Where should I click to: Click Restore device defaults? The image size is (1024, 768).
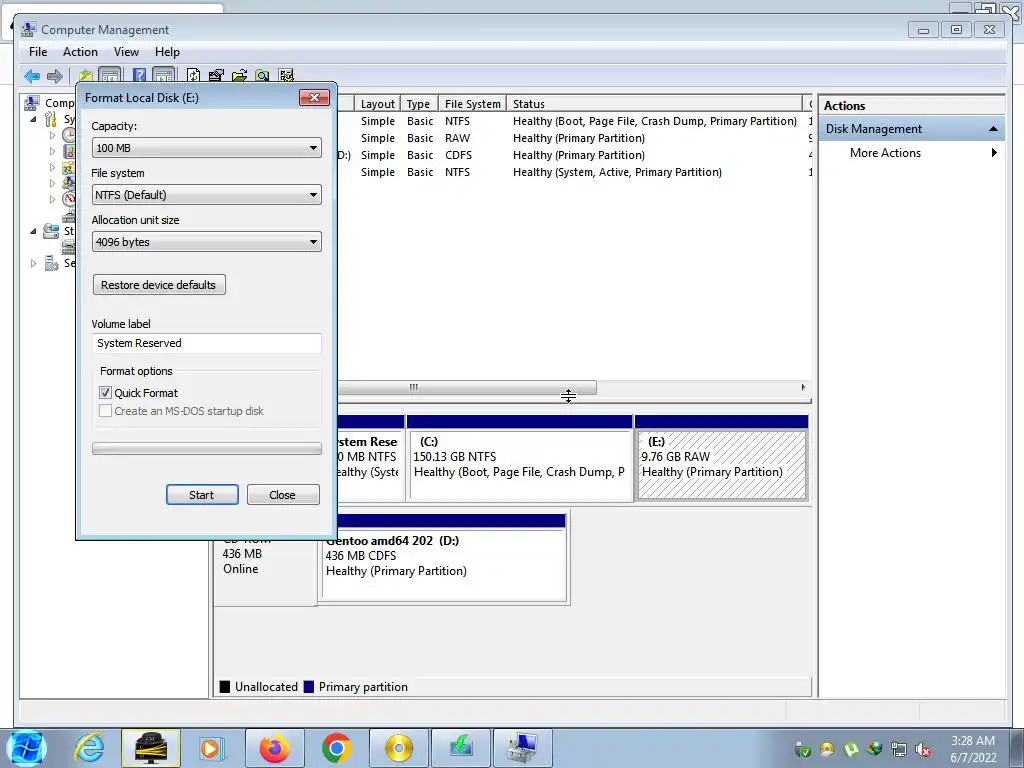[x=159, y=285]
